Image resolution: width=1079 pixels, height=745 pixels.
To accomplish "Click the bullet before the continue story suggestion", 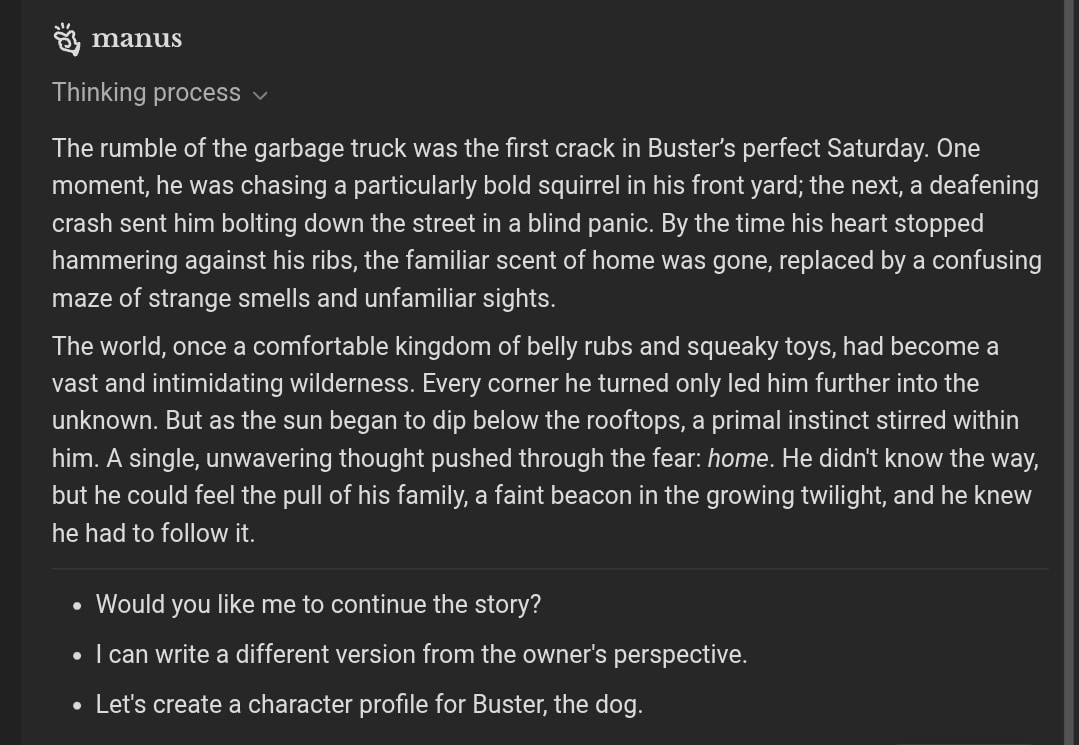I will tap(77, 606).
